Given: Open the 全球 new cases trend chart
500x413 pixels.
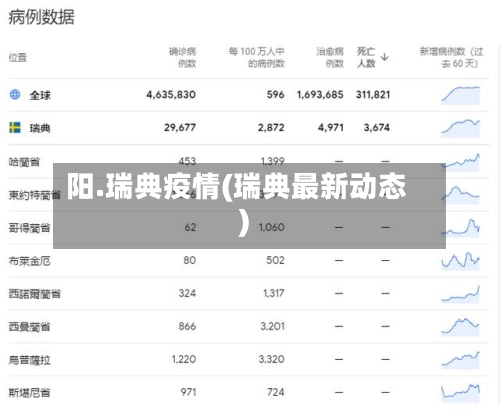Looking at the screenshot, I should (461, 95).
